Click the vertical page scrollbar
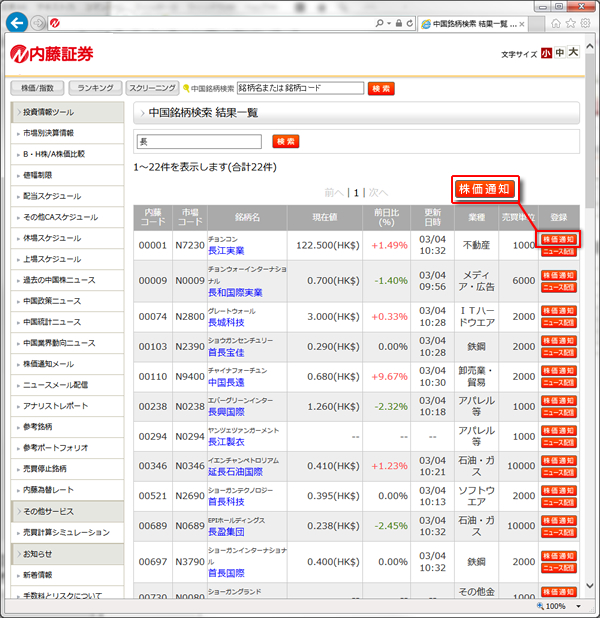Image resolution: width=600 pixels, height=618 pixels. click(x=590, y=350)
